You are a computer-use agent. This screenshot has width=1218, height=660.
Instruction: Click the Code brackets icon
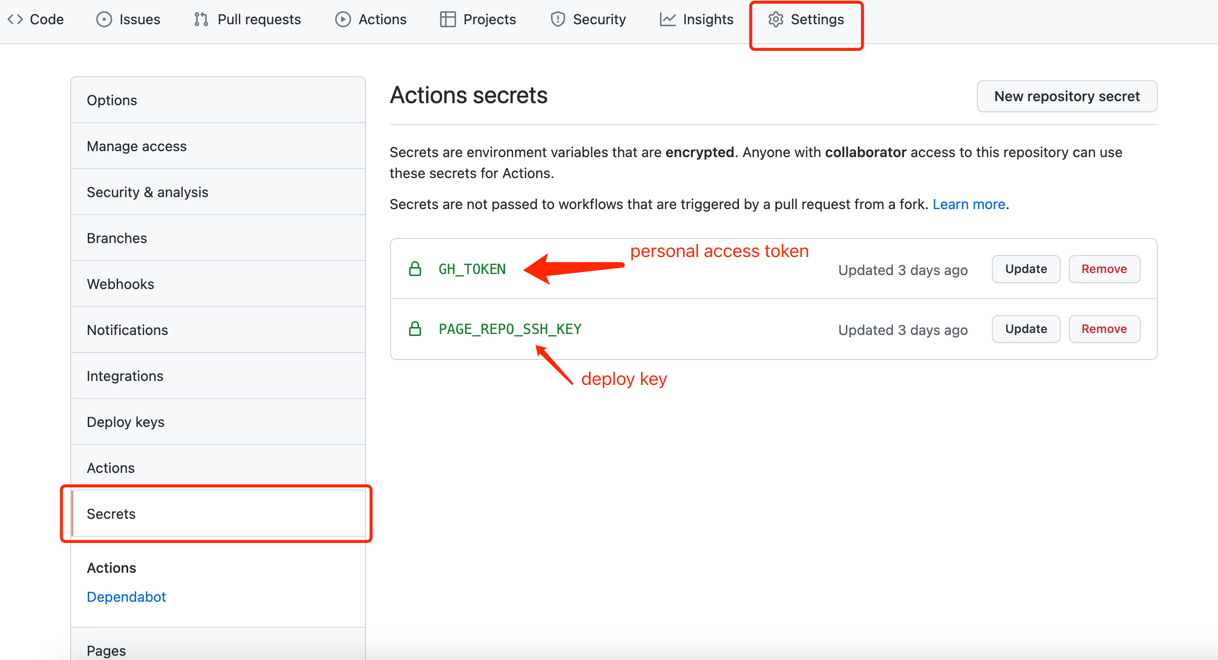pos(15,20)
